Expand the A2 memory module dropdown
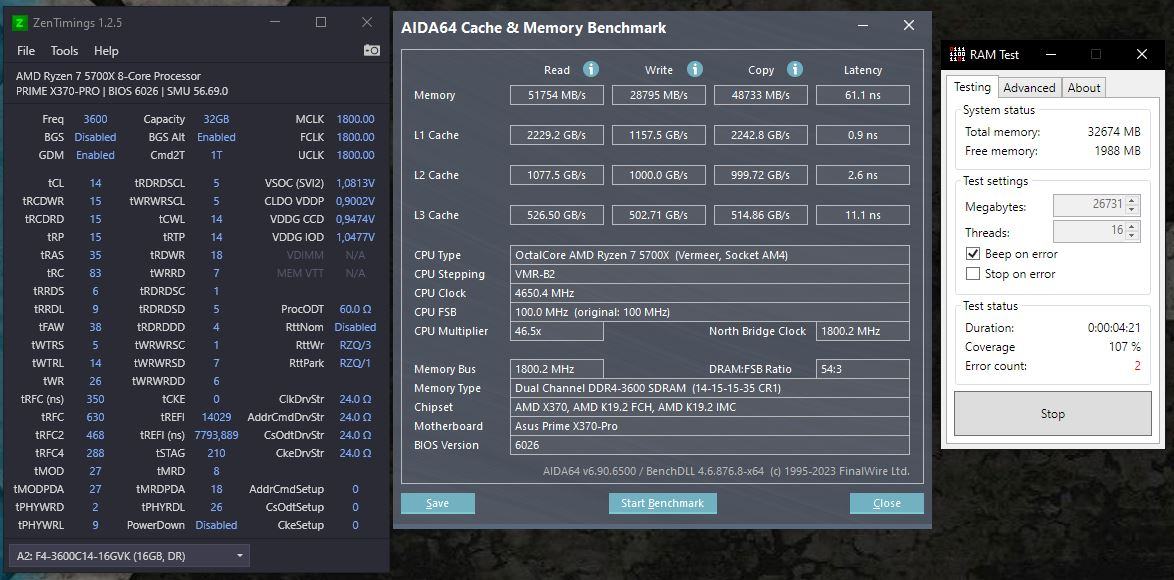Screen dimensions: 1174x580 coord(129,555)
